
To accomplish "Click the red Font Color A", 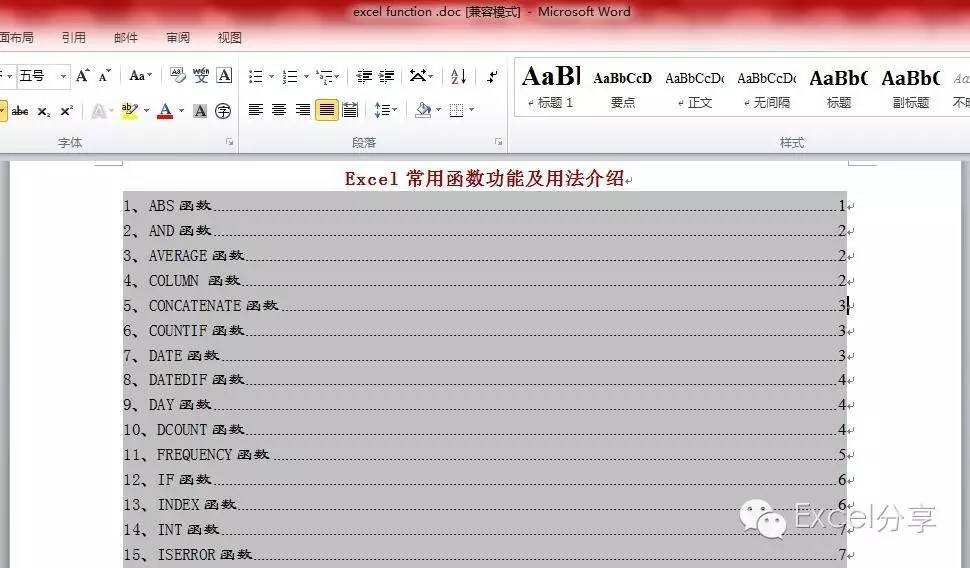I will tap(165, 111).
